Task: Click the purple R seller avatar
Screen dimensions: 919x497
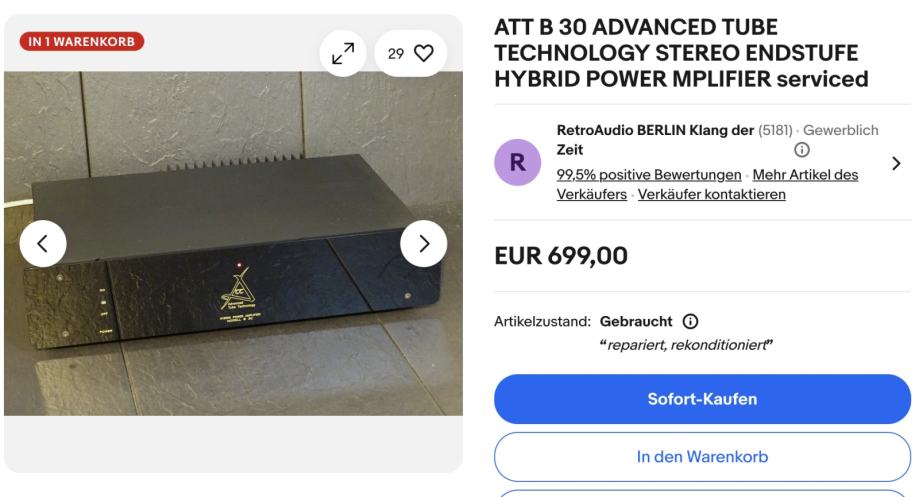Action: 518,162
